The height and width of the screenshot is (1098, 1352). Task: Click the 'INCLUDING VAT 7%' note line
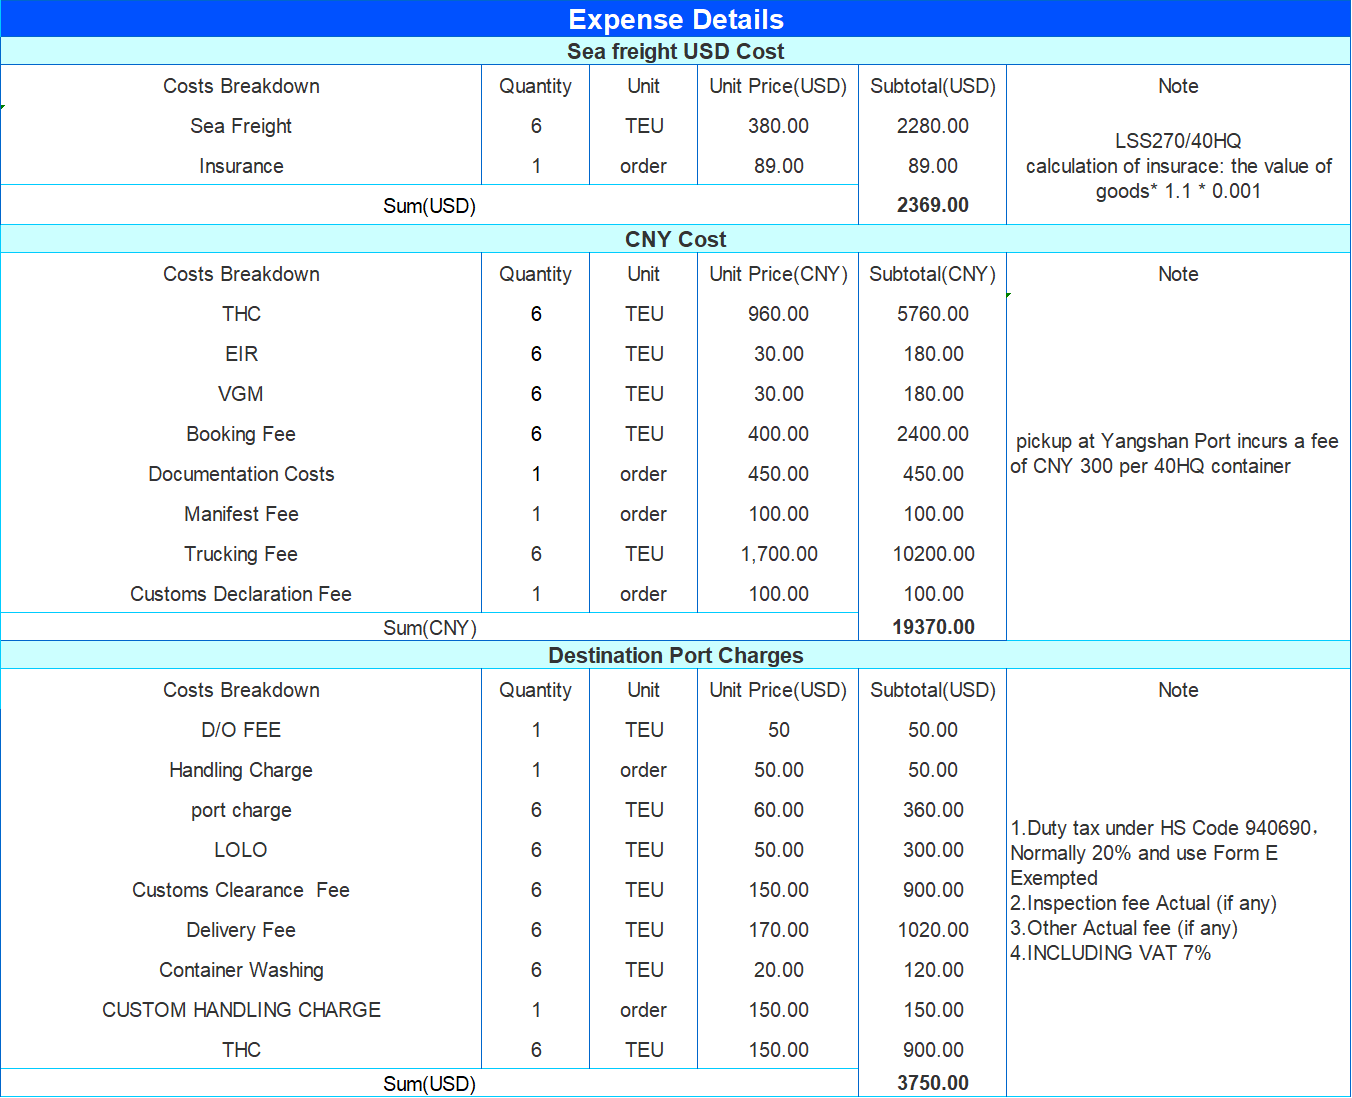point(1110,953)
